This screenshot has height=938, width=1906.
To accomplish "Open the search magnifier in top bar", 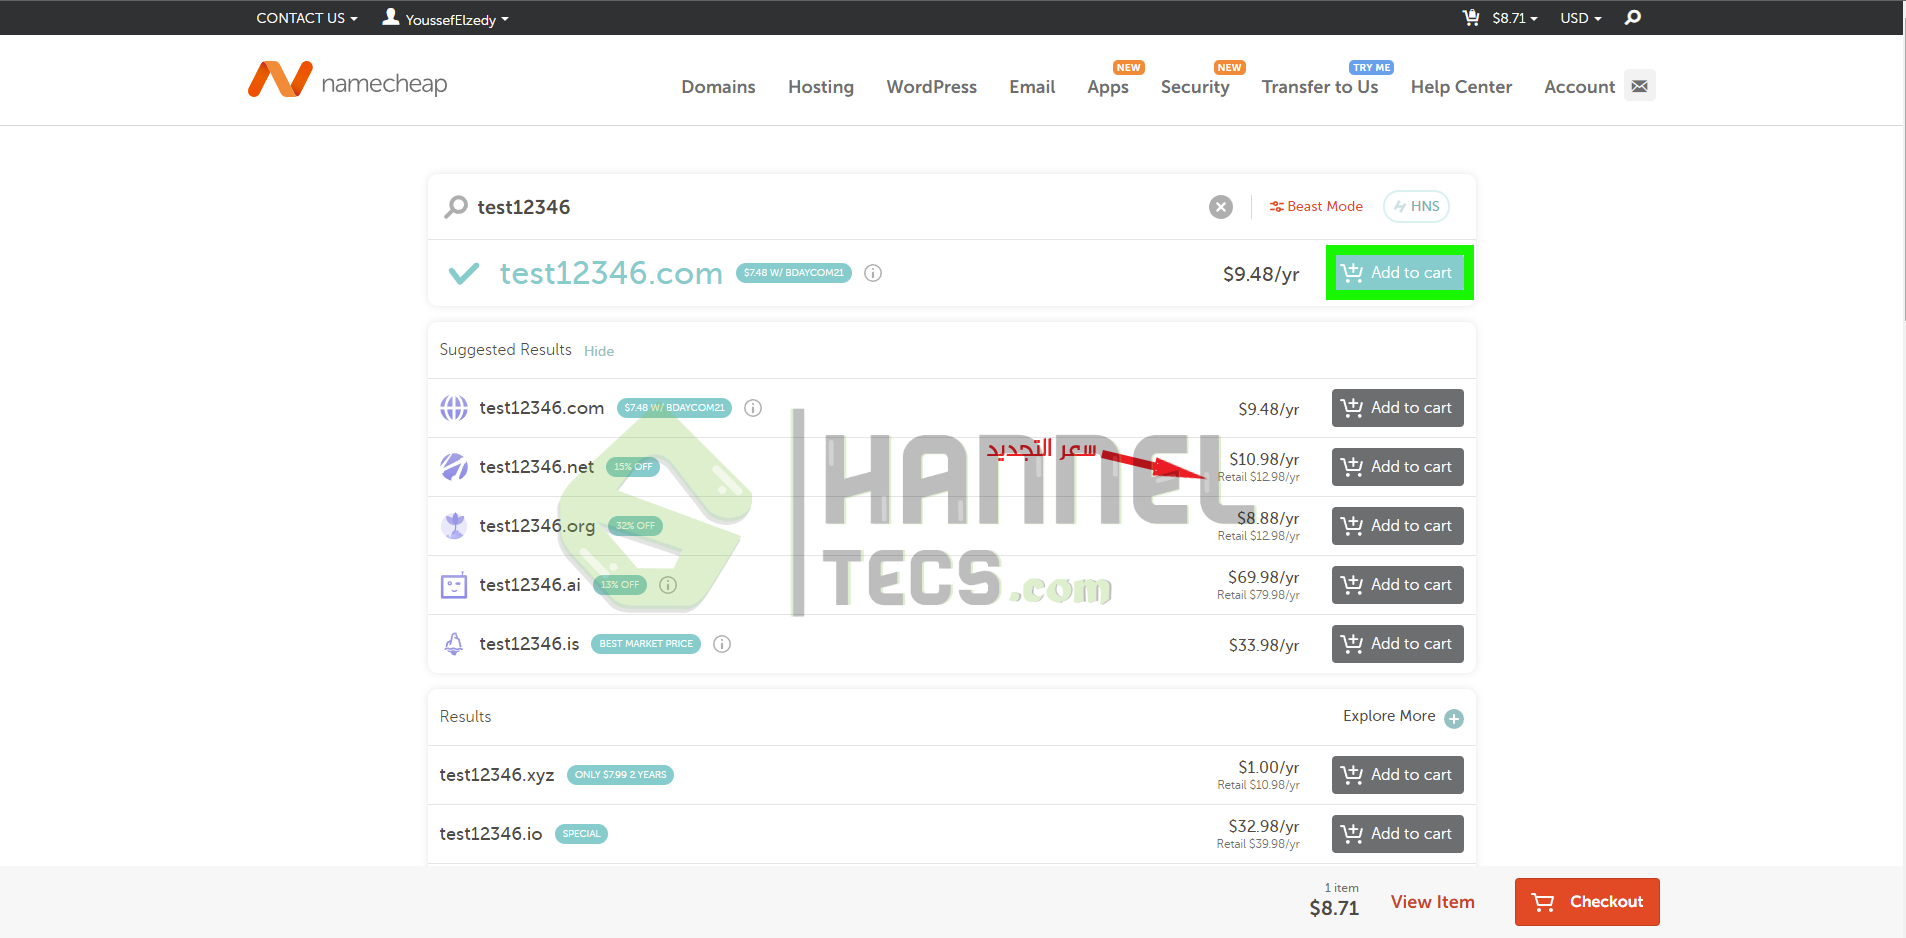I will pyautogui.click(x=1633, y=18).
